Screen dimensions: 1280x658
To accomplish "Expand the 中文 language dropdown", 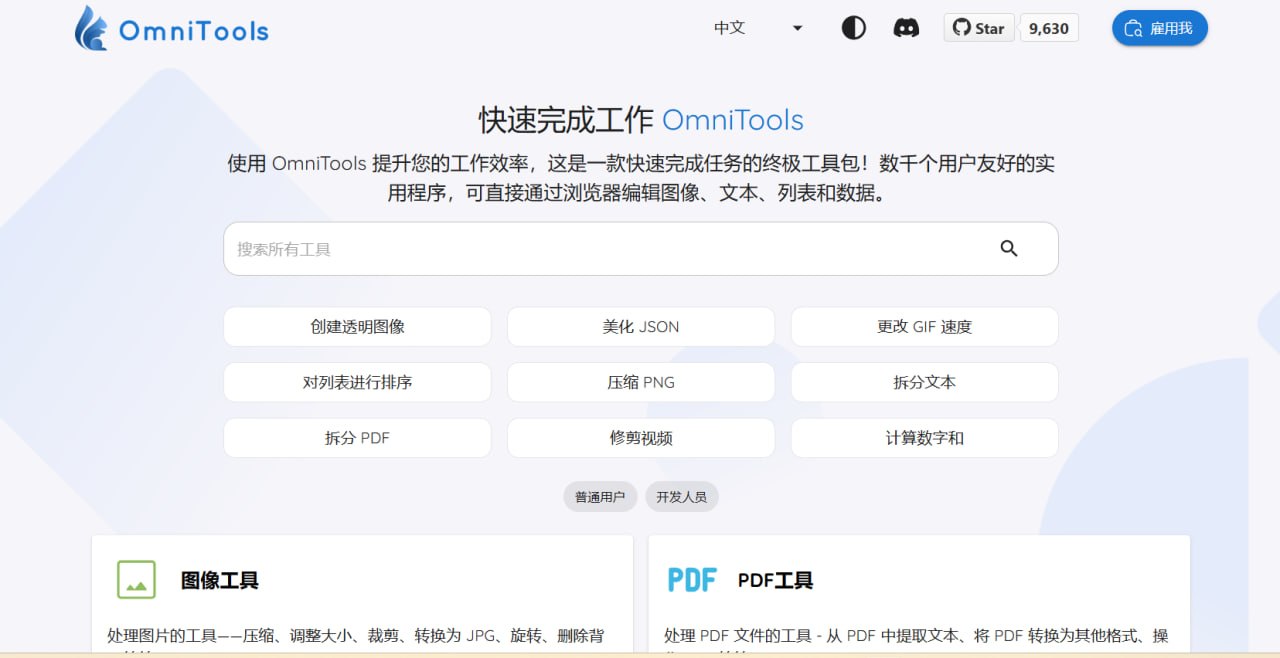I will pos(759,28).
